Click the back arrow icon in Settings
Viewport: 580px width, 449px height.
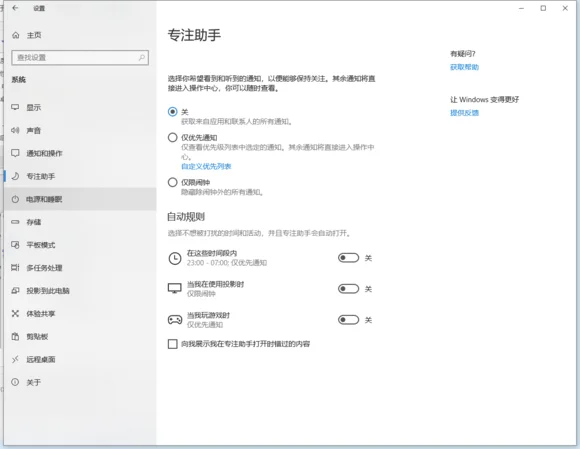click(15, 8)
